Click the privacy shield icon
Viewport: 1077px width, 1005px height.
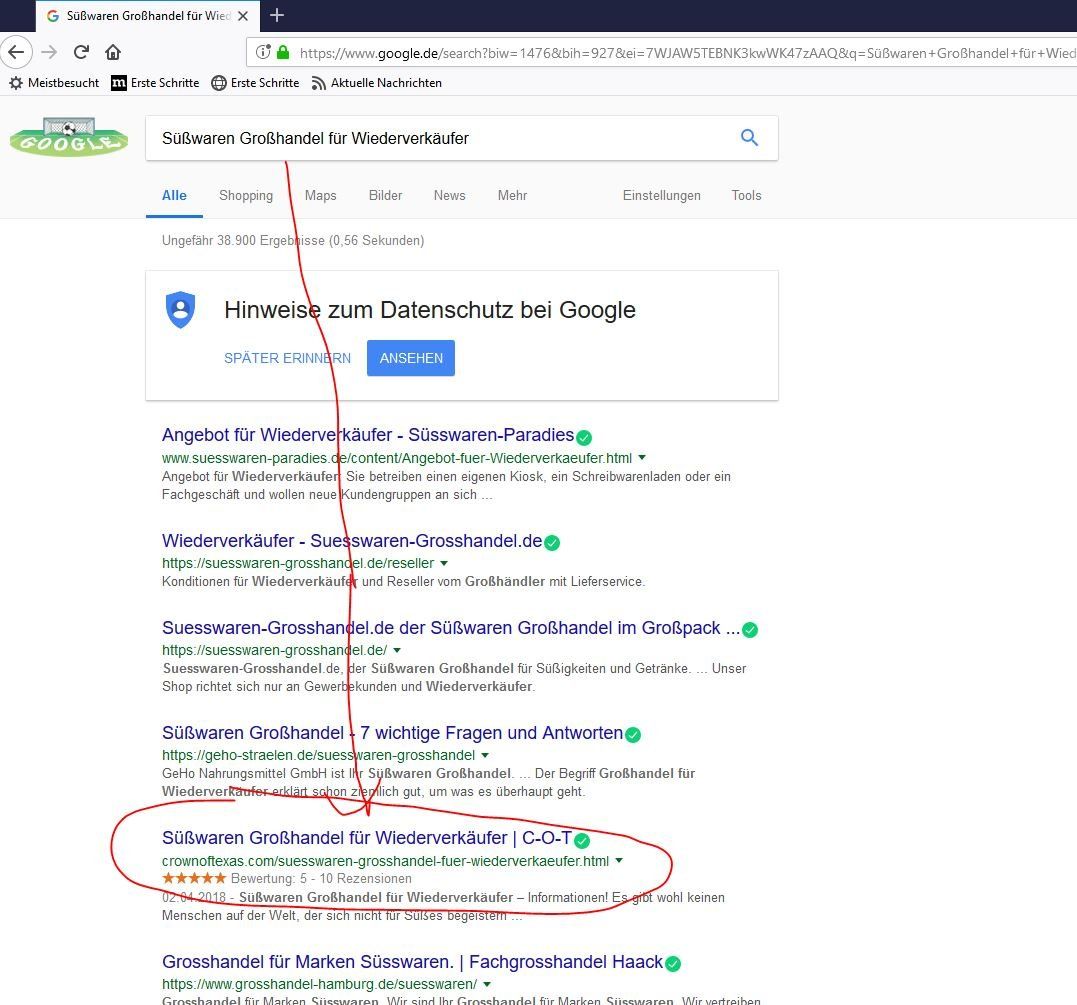(x=181, y=310)
